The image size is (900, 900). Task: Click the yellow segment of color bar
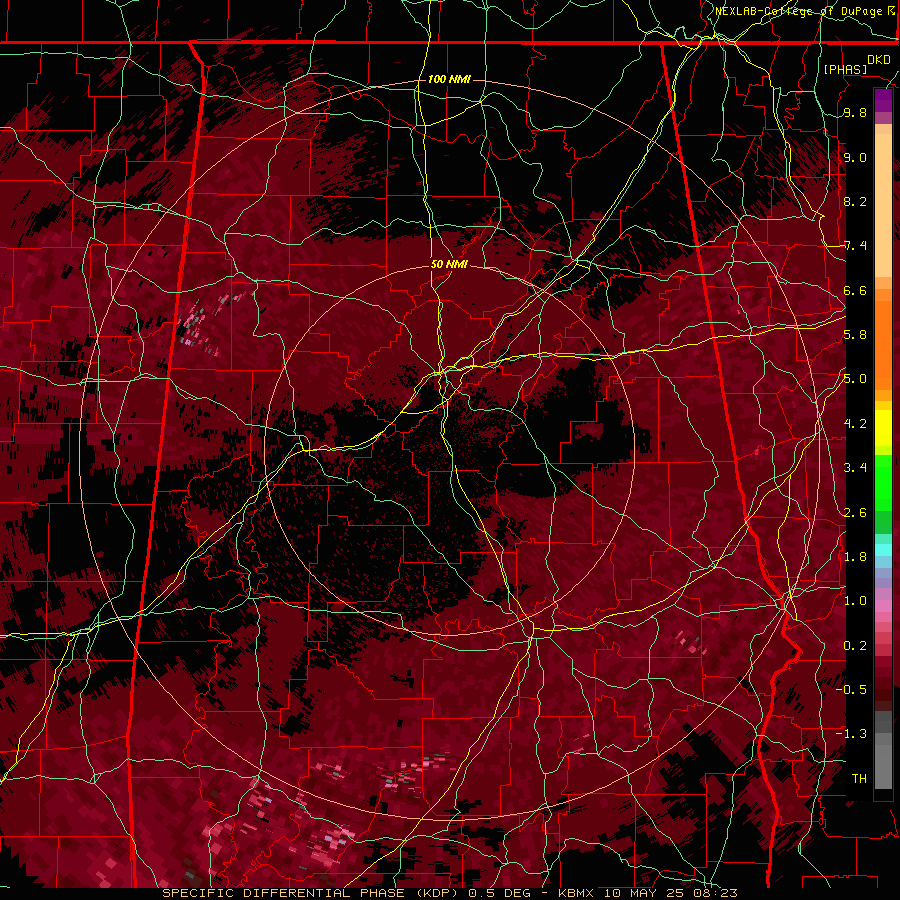coord(883,428)
